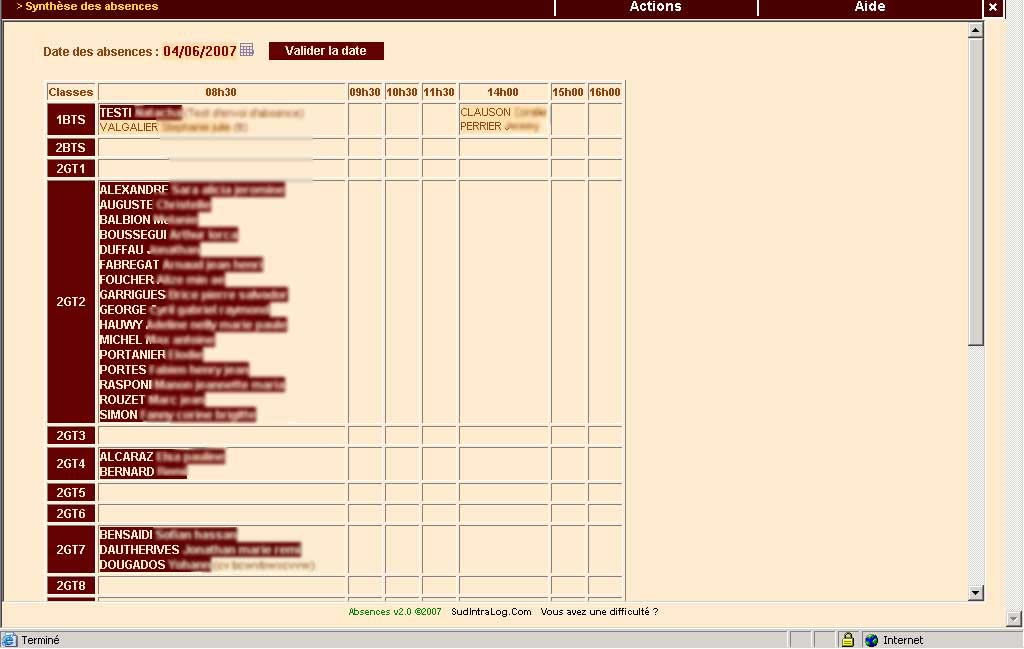Screen dimensions: 1024x649
Task: Select the 2GT2 class cell
Action: 71,302
